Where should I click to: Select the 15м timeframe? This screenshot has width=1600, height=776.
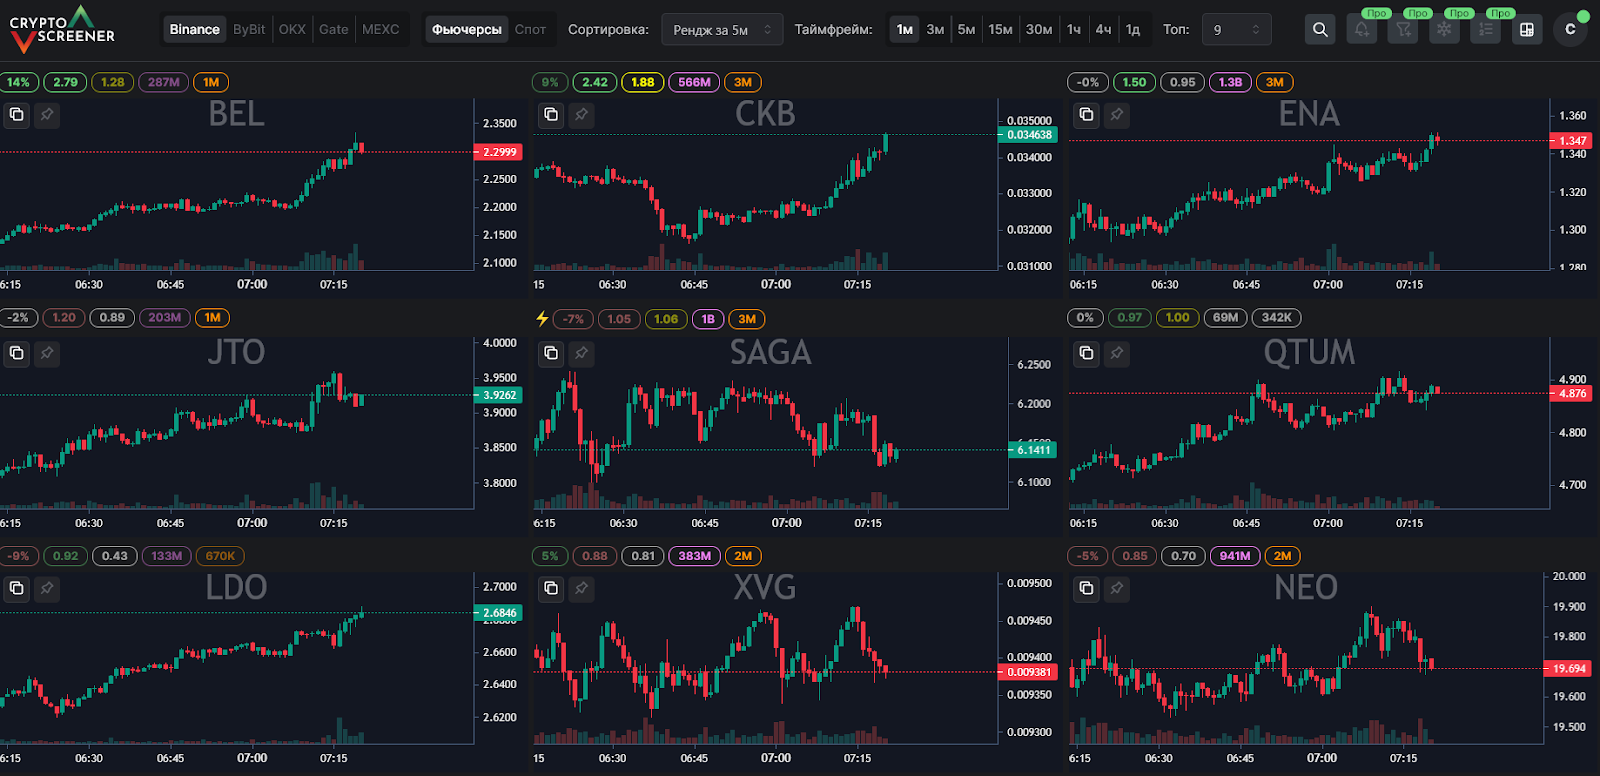pyautogui.click(x=1000, y=30)
